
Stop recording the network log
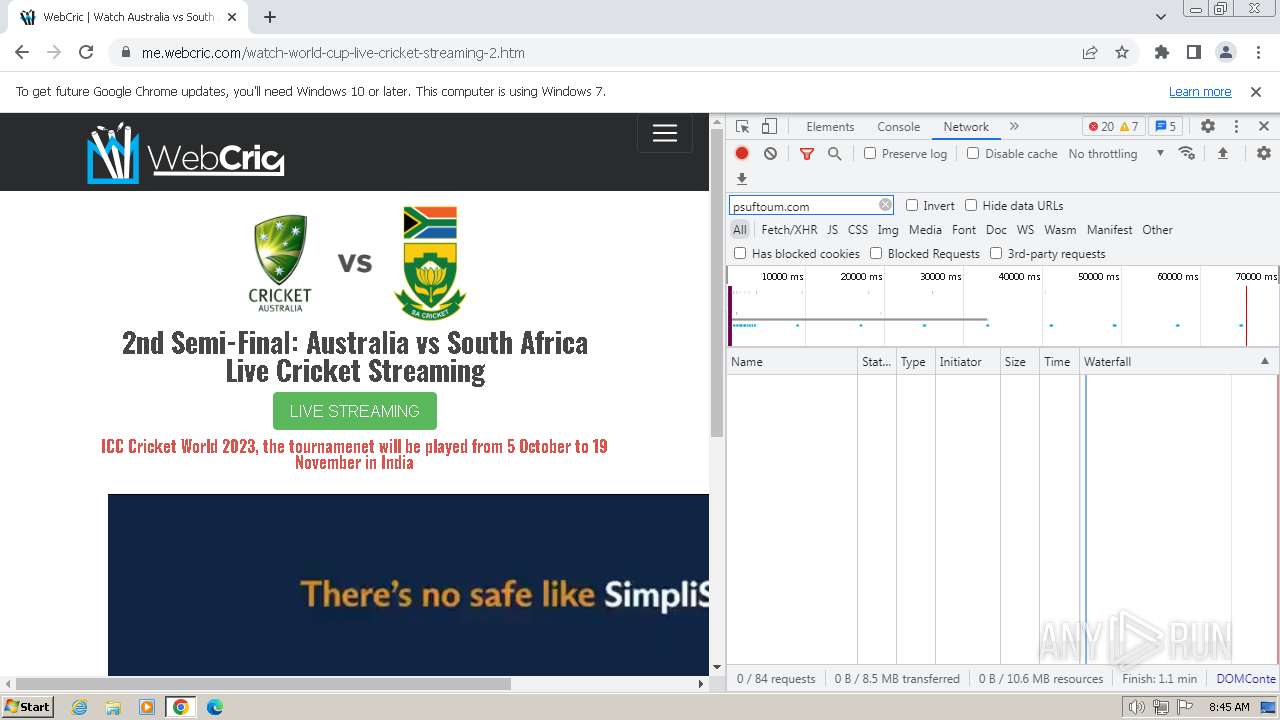coord(742,154)
